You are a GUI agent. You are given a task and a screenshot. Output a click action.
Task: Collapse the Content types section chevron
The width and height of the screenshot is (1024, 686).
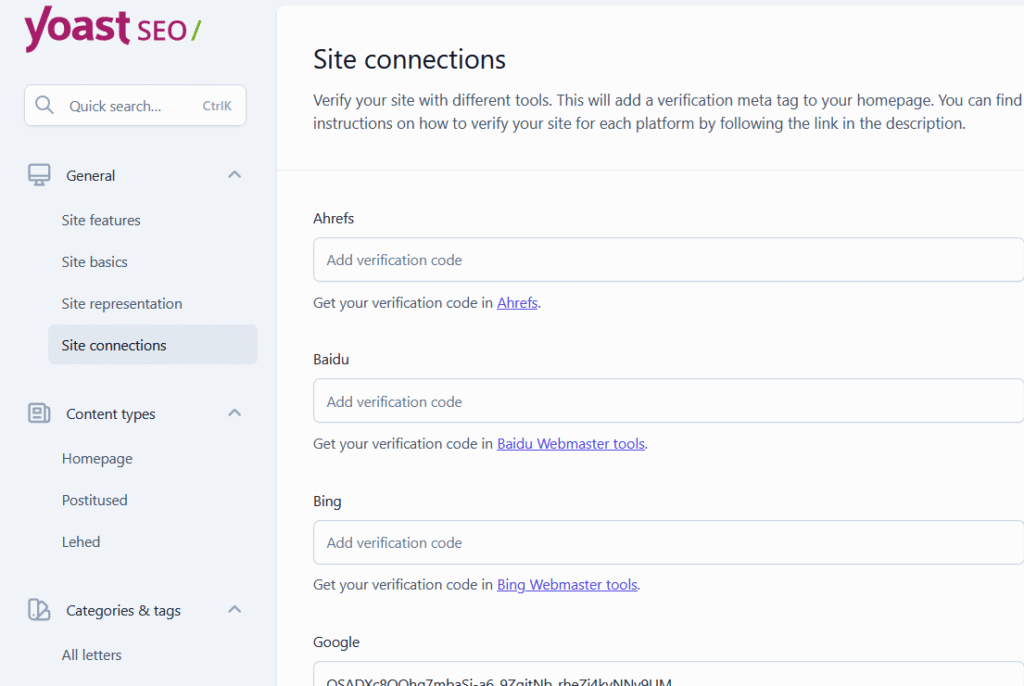[234, 413]
